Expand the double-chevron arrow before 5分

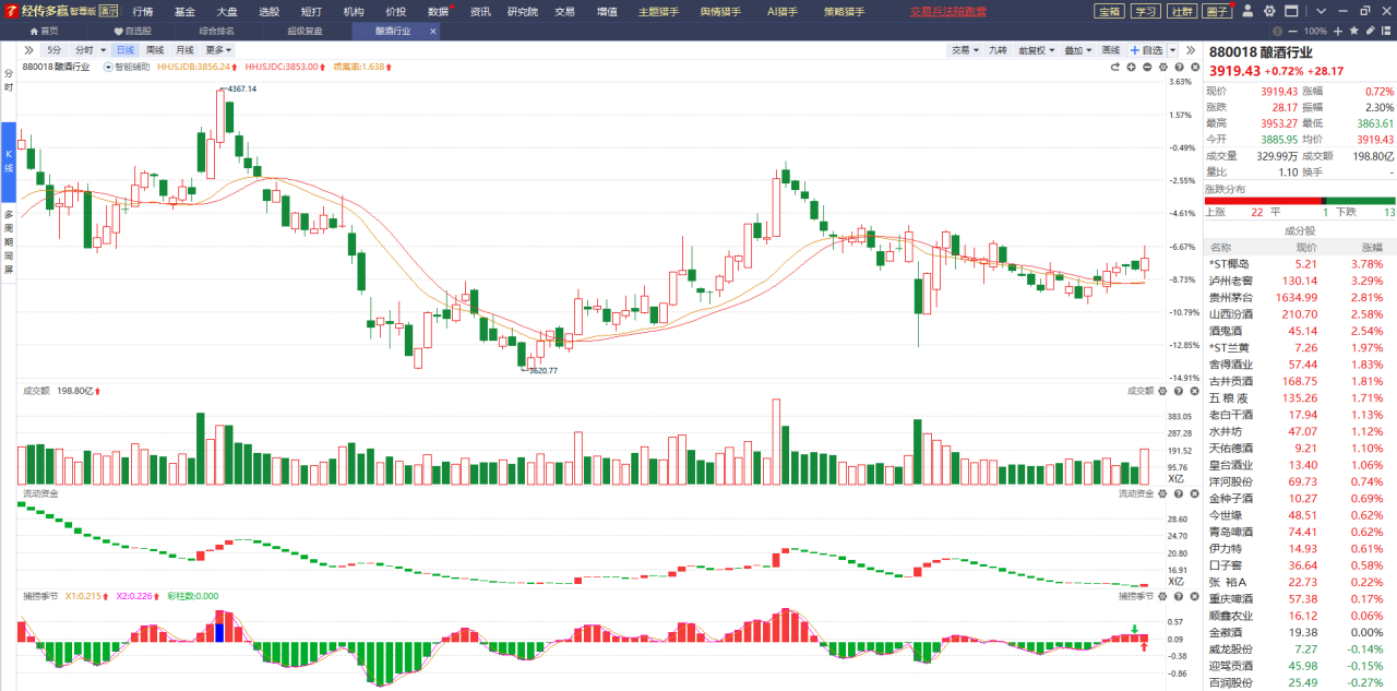28,50
